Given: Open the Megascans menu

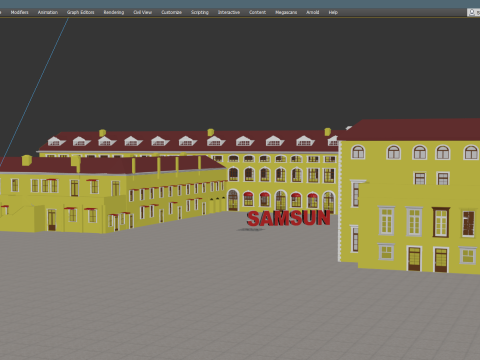Looking at the screenshot, I should click(x=286, y=12).
